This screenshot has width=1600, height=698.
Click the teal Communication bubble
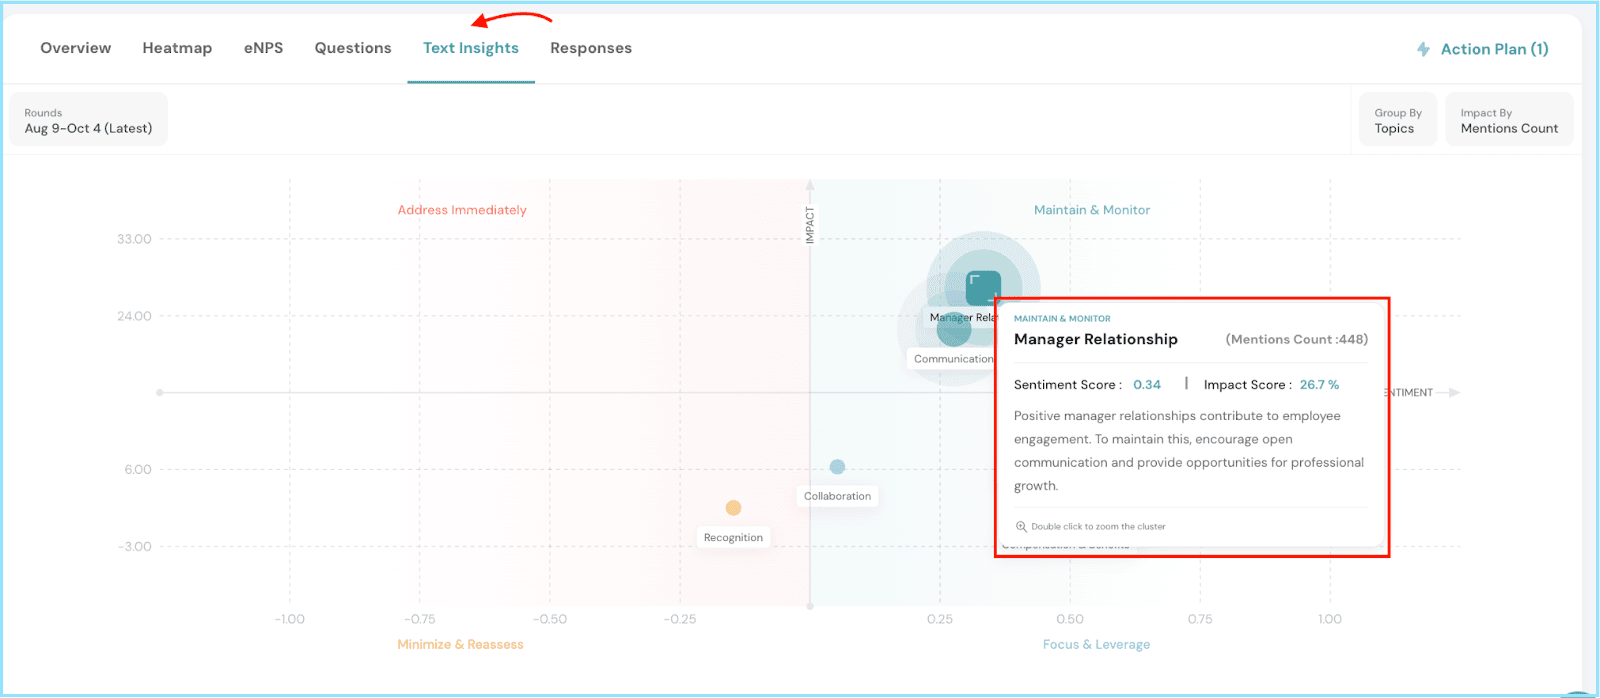(953, 331)
